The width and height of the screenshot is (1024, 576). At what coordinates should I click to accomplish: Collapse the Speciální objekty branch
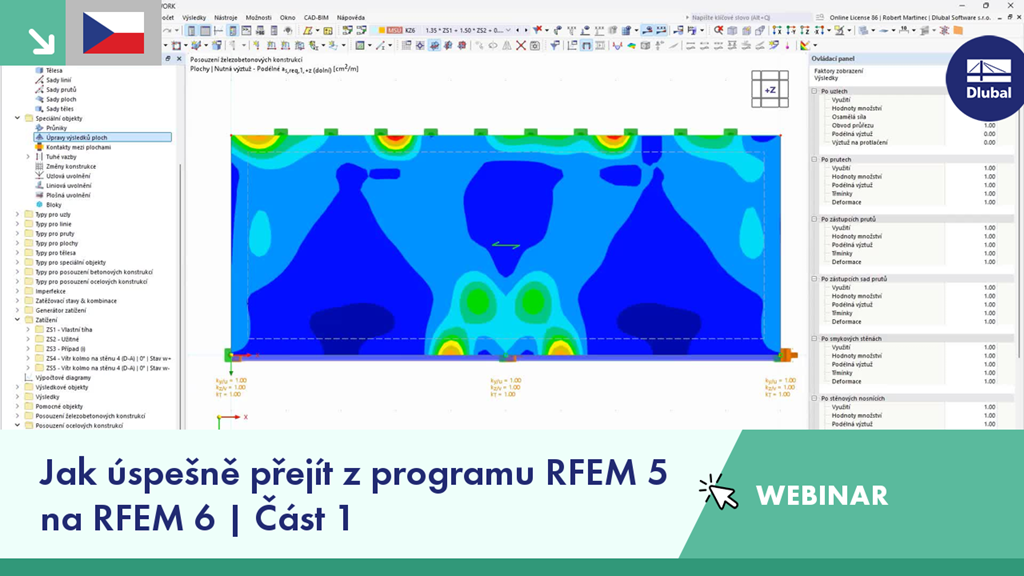point(16,118)
